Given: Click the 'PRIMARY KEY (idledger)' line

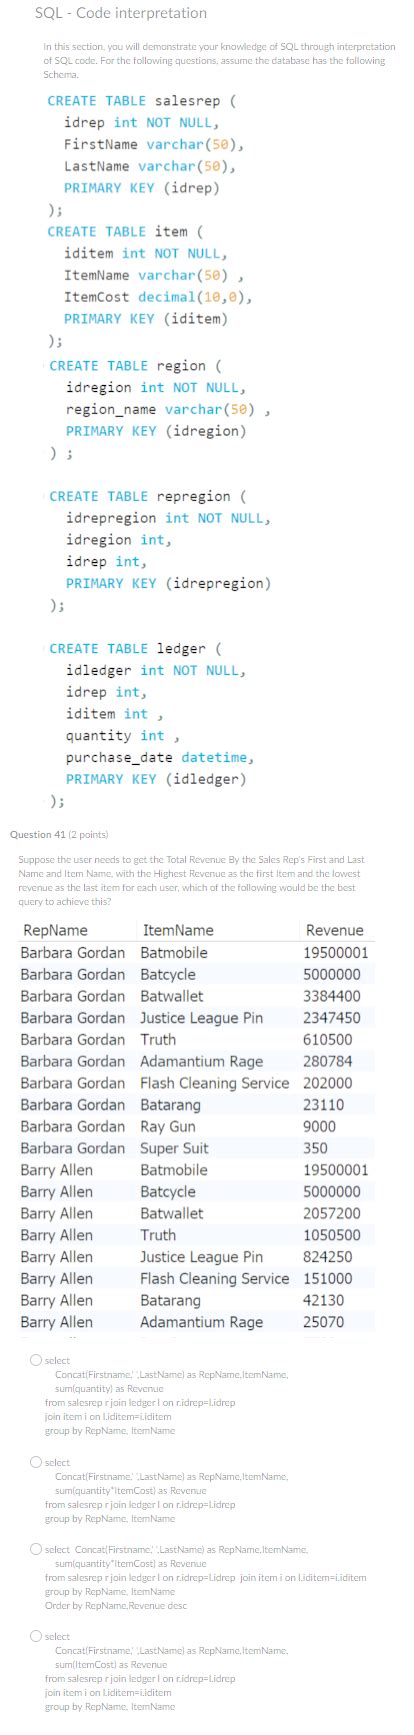Looking at the screenshot, I should click(156, 779).
